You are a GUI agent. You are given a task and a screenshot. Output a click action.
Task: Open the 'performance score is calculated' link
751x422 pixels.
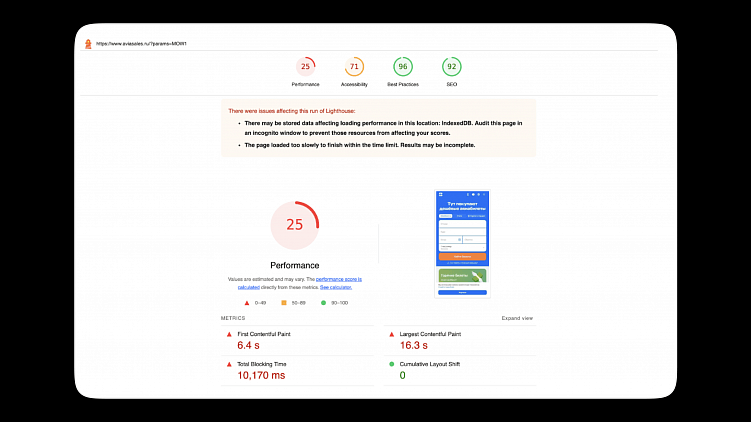pyautogui.click(x=300, y=283)
